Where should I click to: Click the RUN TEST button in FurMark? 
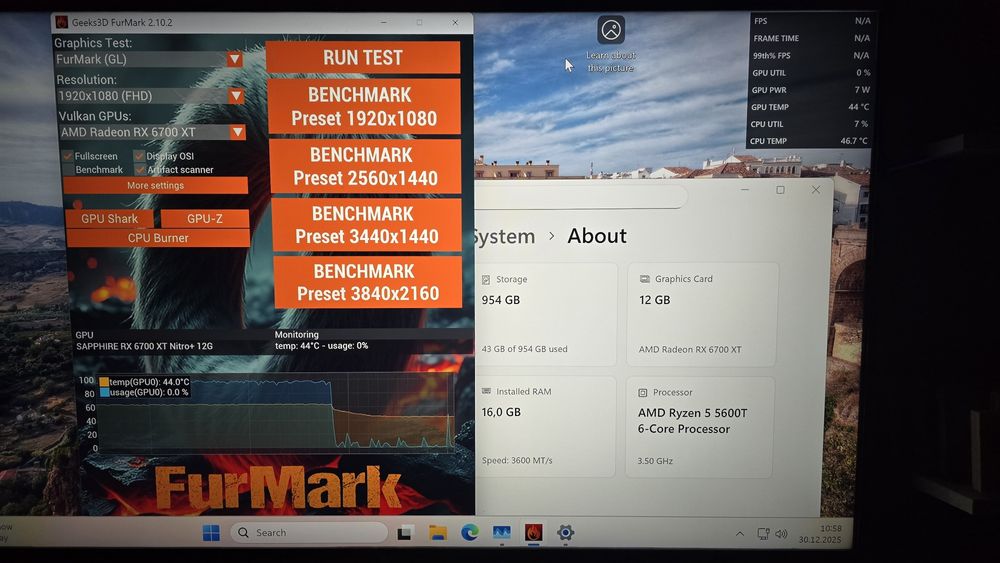[x=362, y=57]
